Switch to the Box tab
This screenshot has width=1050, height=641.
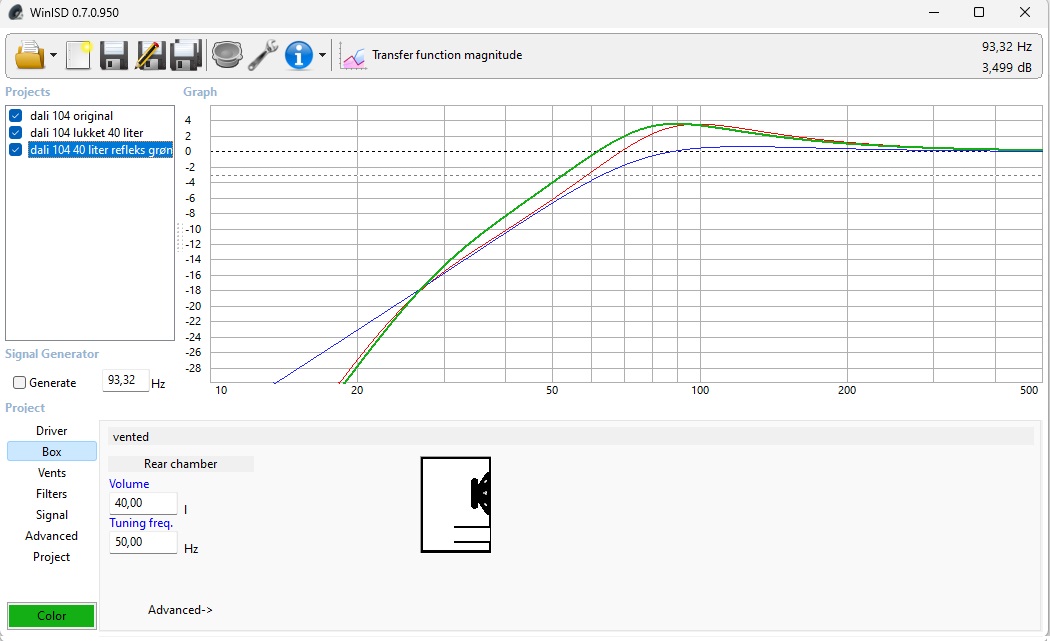(52, 451)
